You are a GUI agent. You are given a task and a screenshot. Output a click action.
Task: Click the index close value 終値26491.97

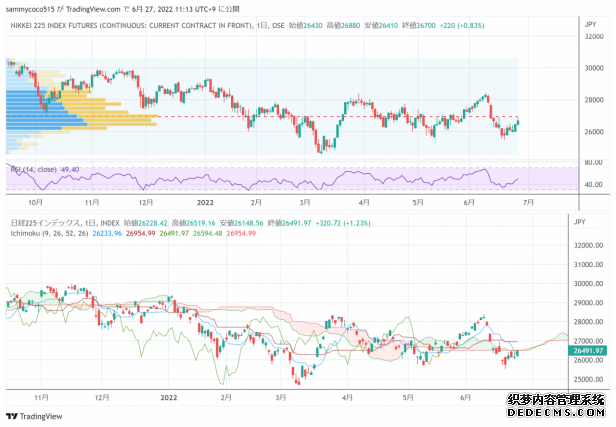(289, 223)
